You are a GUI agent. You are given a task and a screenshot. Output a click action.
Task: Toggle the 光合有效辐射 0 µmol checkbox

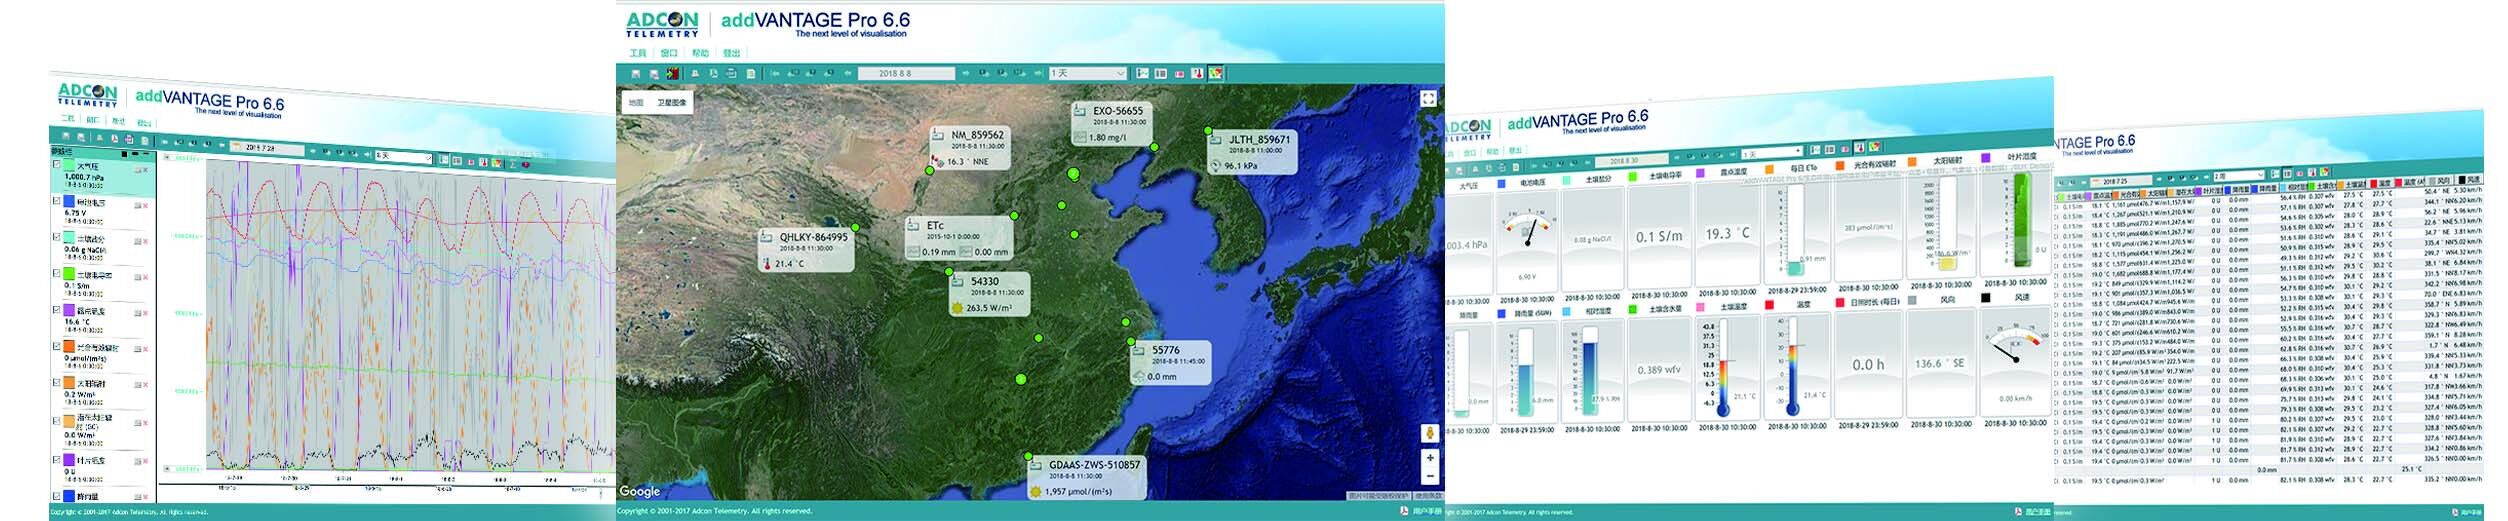(x=56, y=347)
